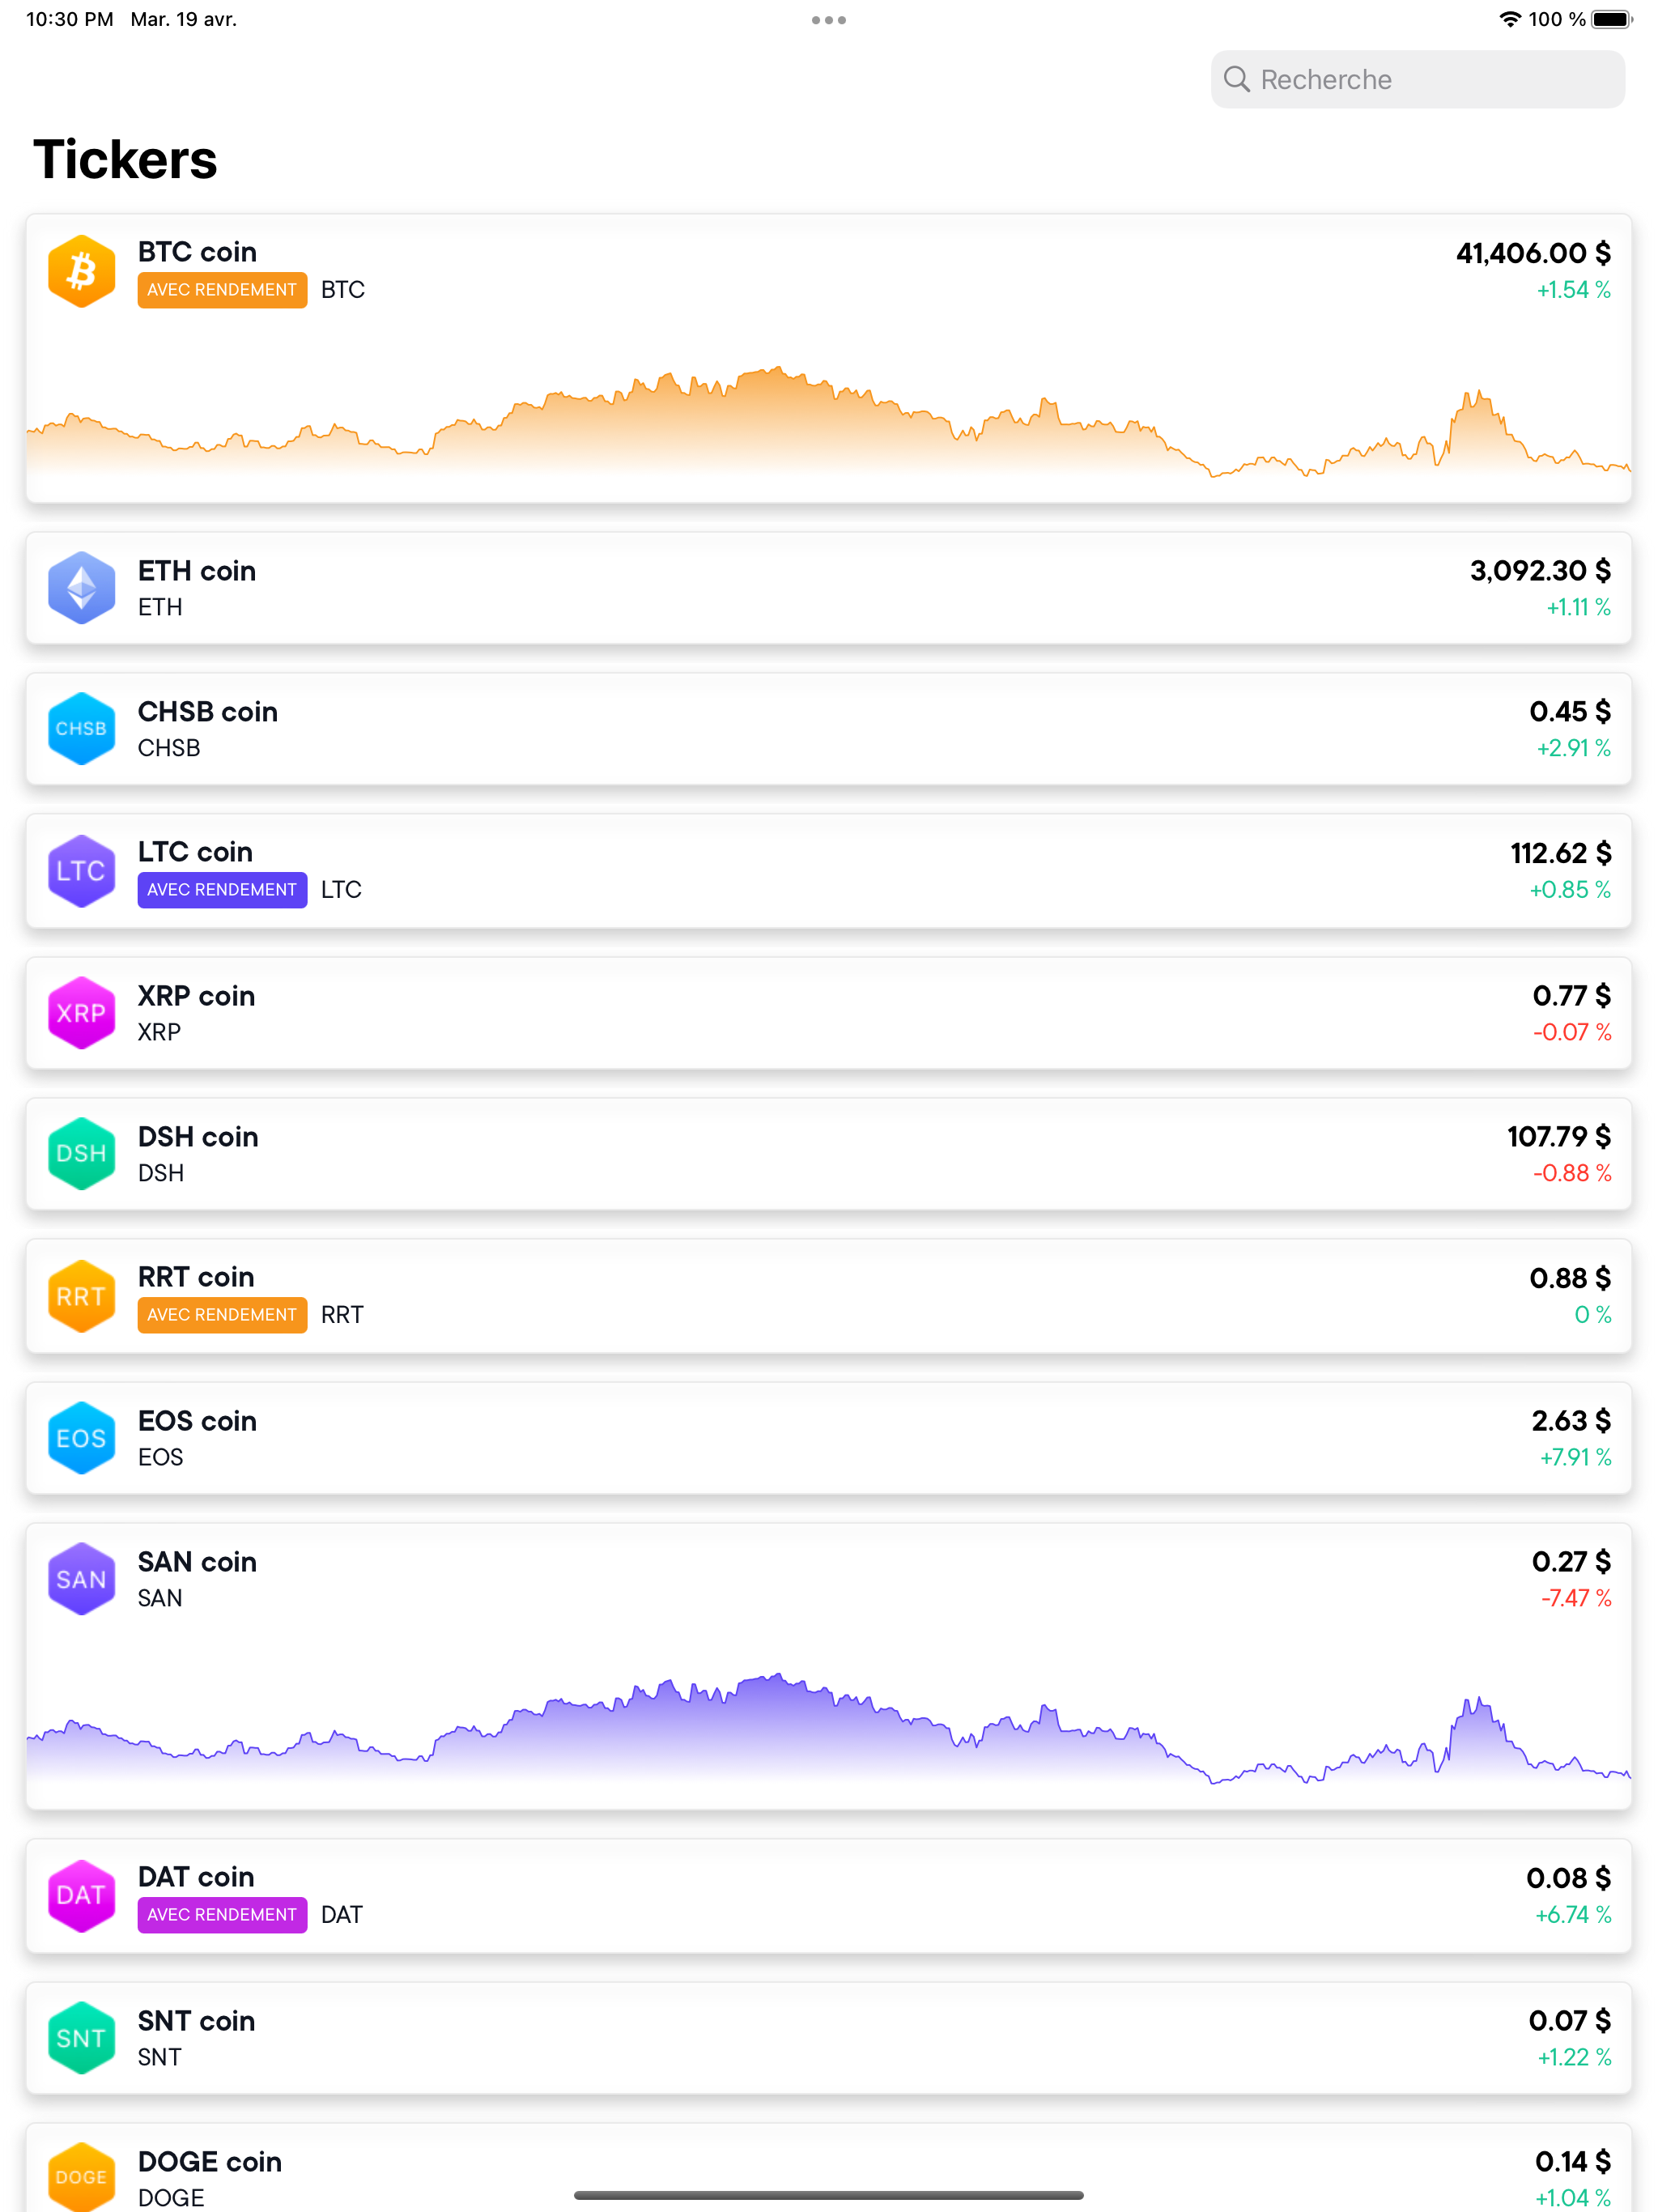
Task: Tap the orange RRT hexagon icon
Action: 81,1296
